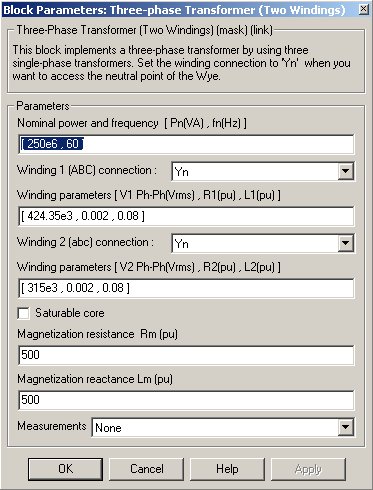The image size is (373, 490).
Task: Confirm settings with the OK button
Action: click(x=65, y=469)
